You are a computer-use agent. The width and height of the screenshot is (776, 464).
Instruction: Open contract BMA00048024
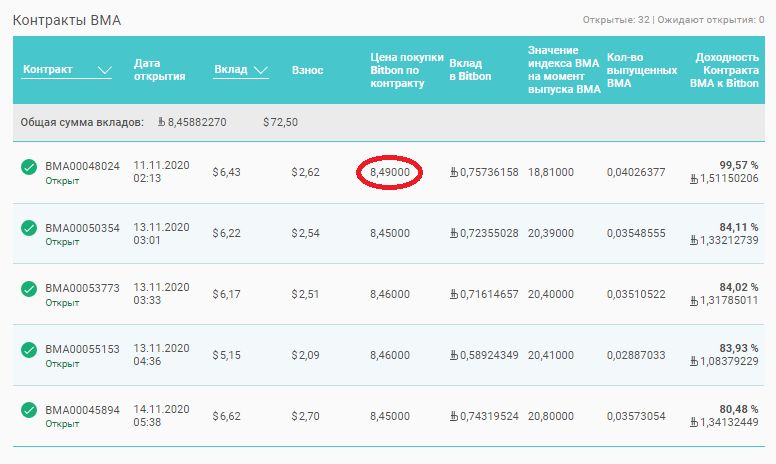(82, 166)
